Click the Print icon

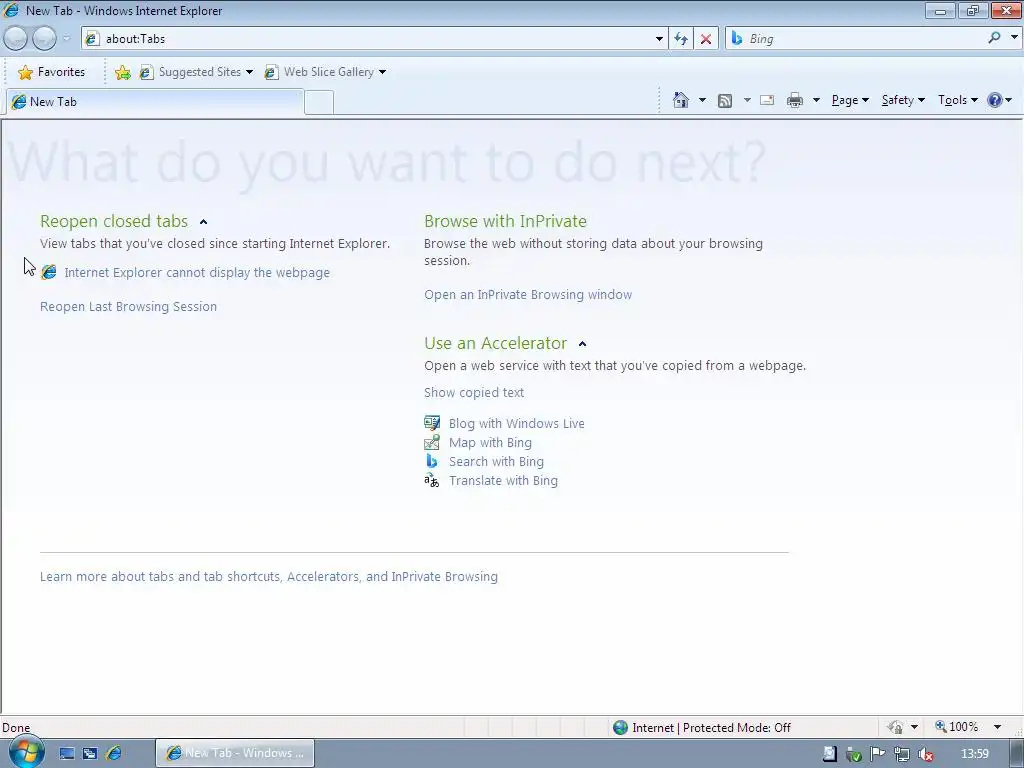[x=795, y=100]
